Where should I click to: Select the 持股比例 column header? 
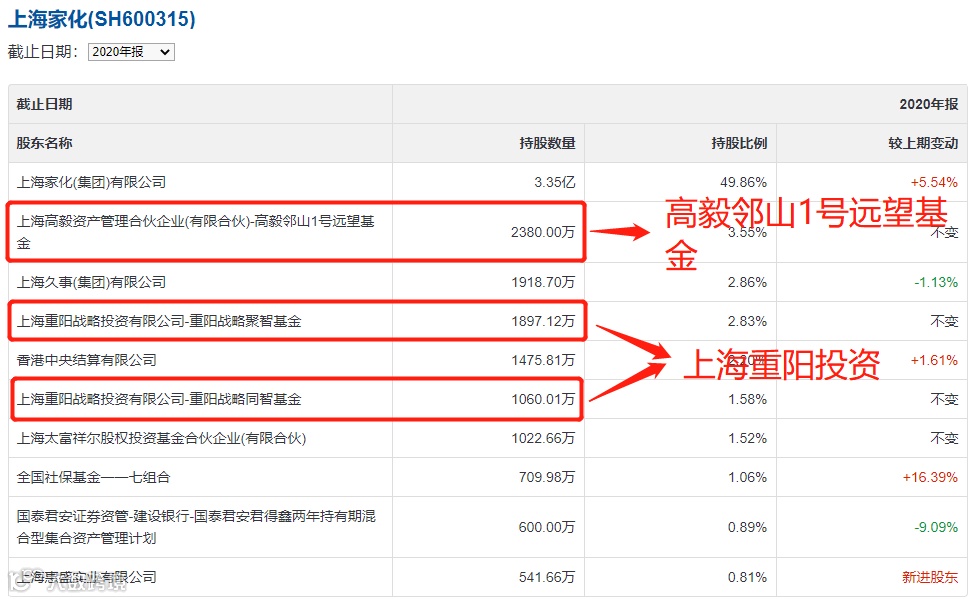[740, 143]
